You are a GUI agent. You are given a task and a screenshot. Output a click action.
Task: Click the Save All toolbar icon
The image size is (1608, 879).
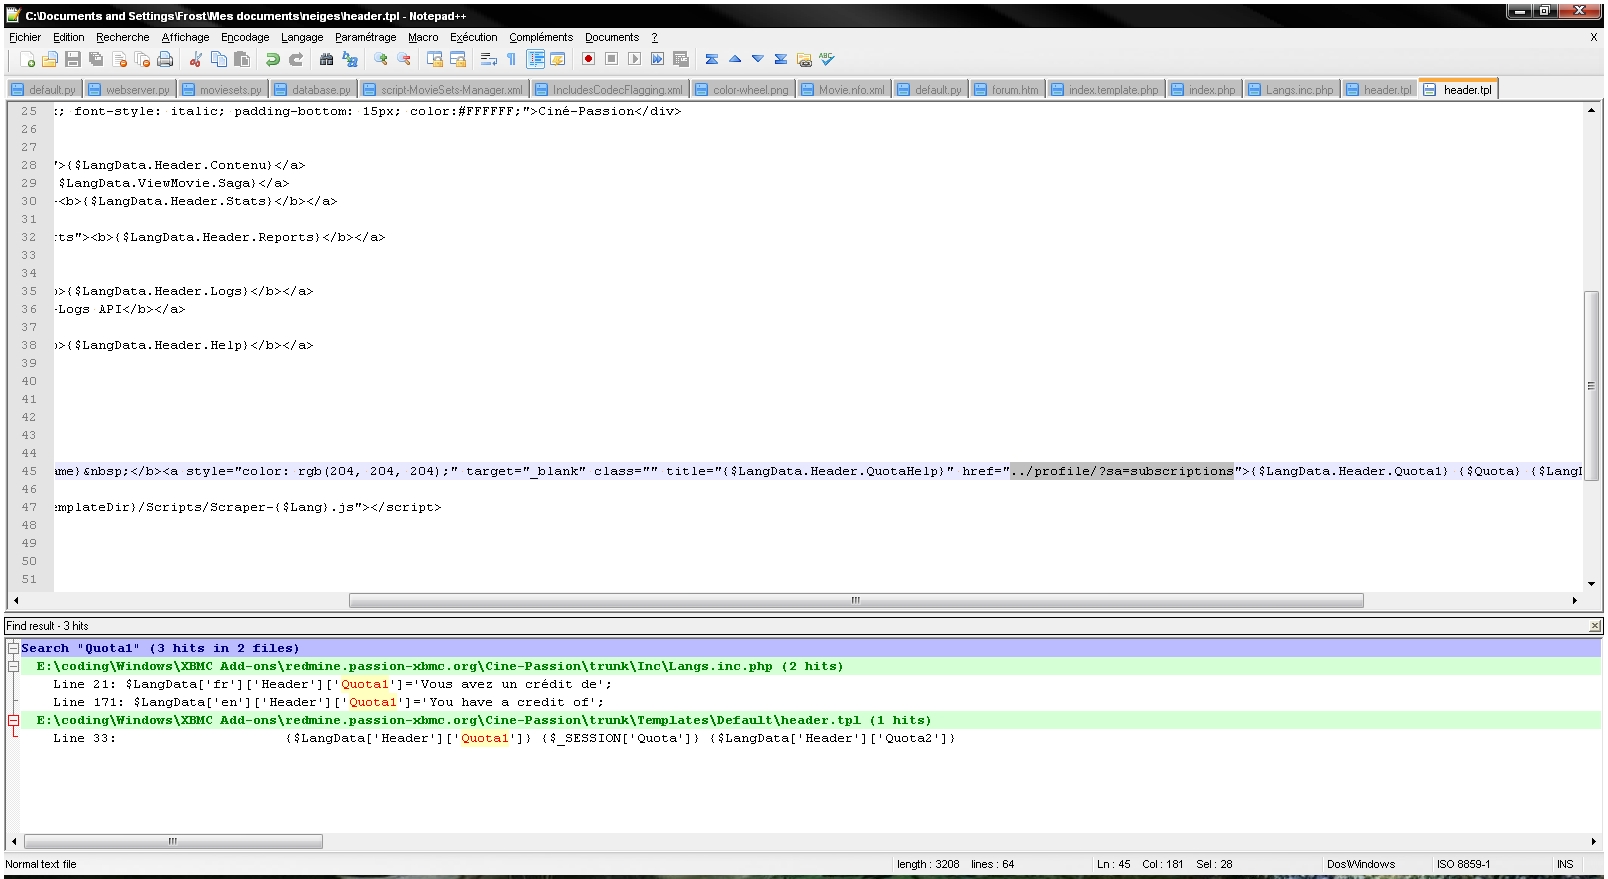pos(96,60)
